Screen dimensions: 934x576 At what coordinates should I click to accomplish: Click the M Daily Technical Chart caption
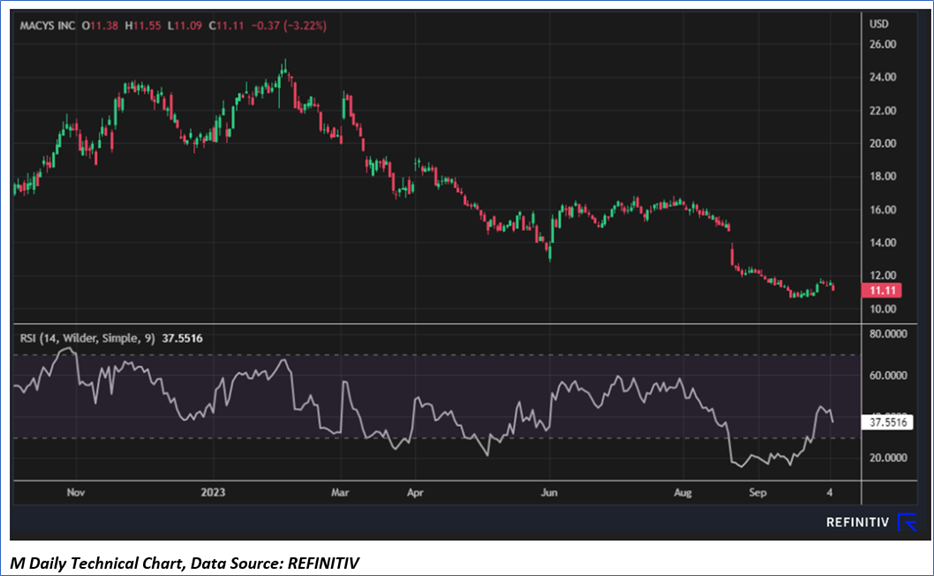pyautogui.click(x=185, y=563)
